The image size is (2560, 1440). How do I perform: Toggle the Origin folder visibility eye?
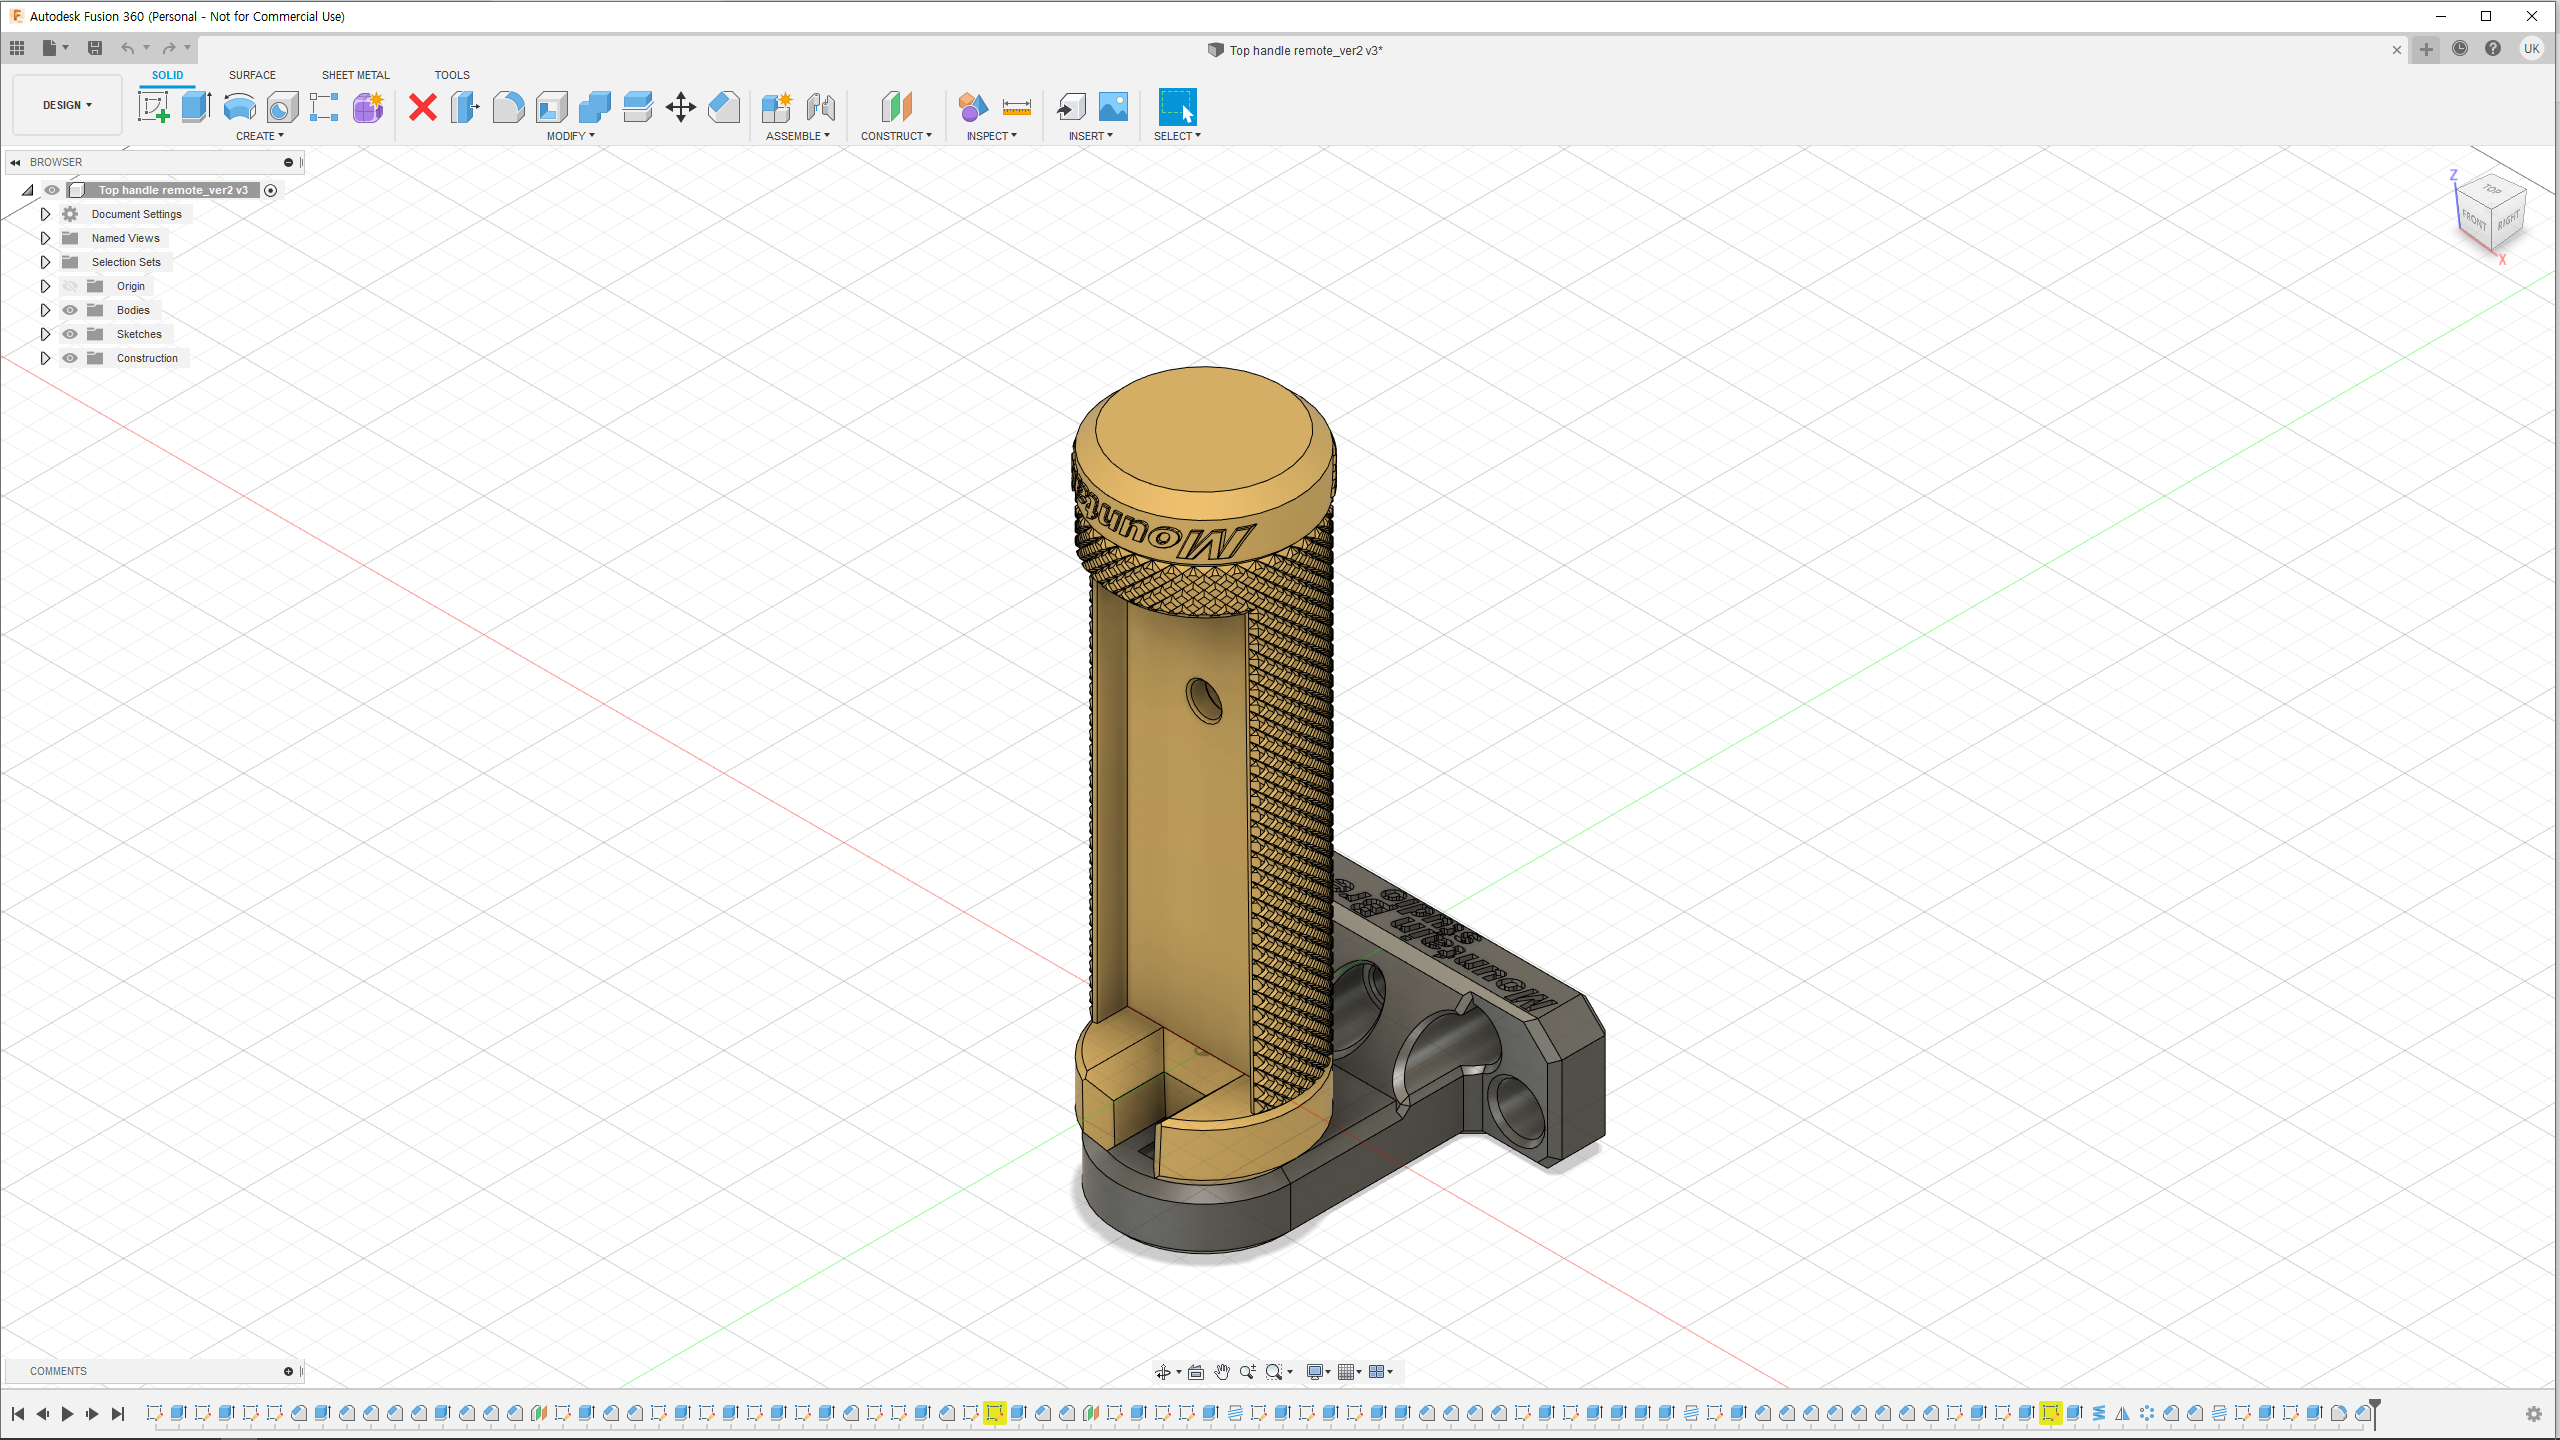(x=70, y=286)
